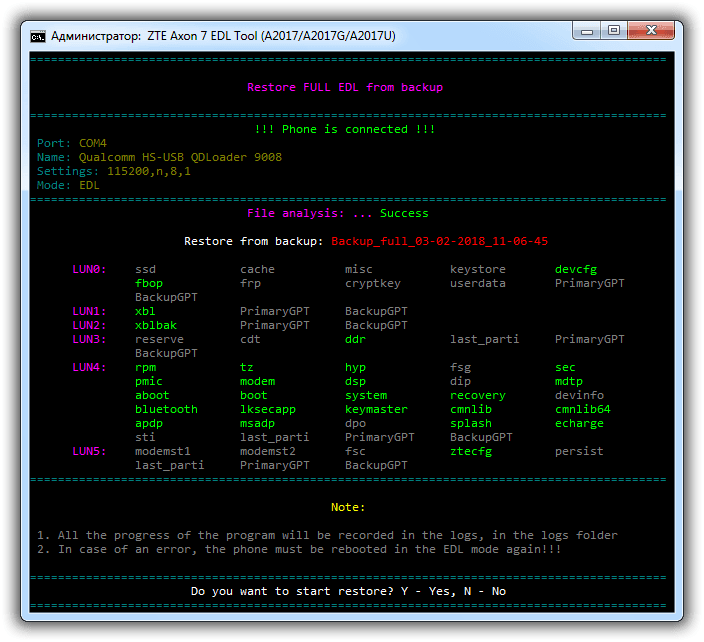Click the 'File analysis: ... Success' line
Screen dimensions: 704x642
click(338, 213)
